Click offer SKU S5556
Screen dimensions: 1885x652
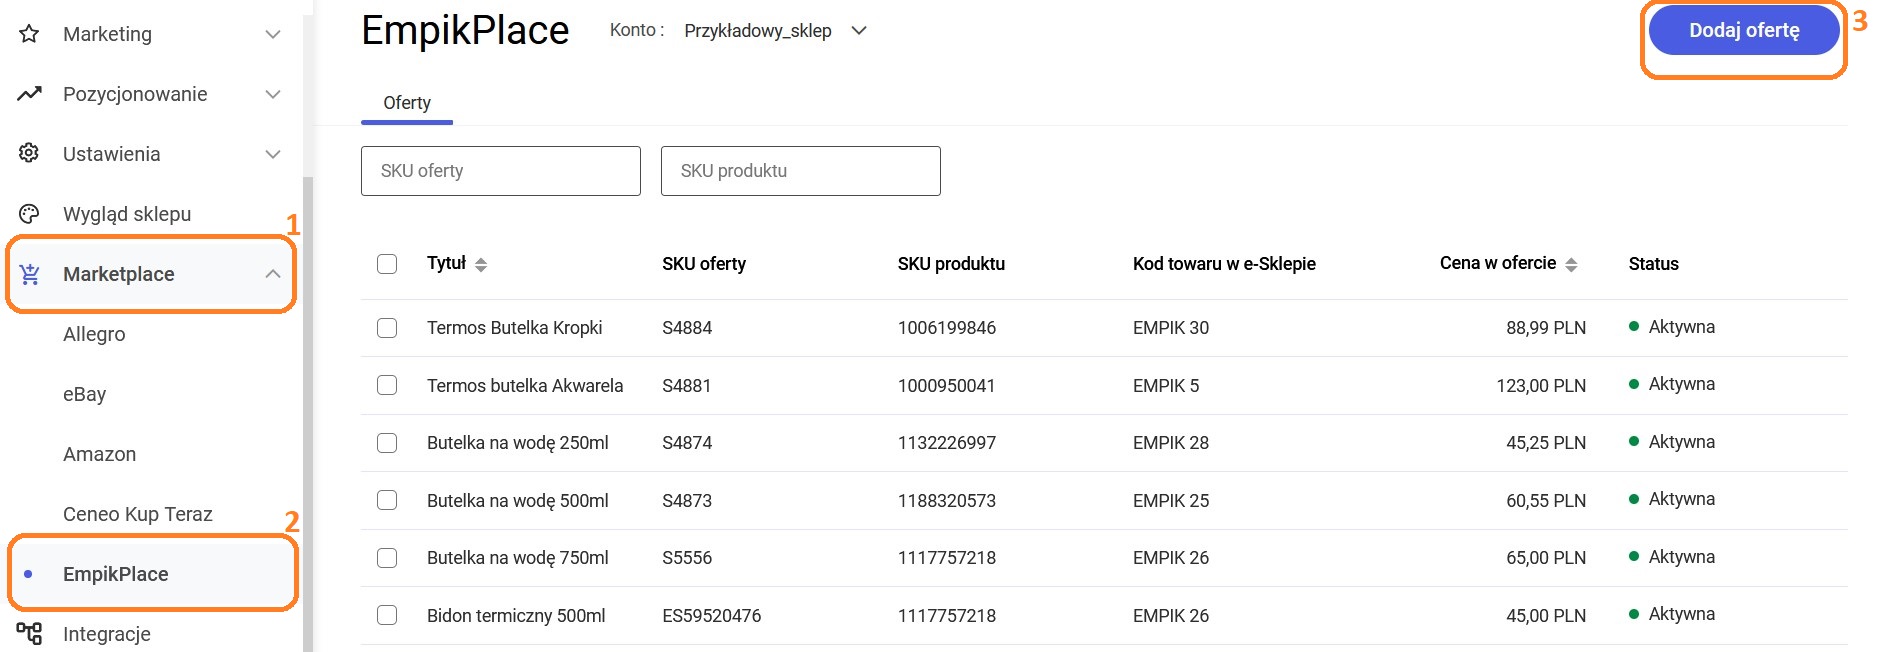[687, 558]
